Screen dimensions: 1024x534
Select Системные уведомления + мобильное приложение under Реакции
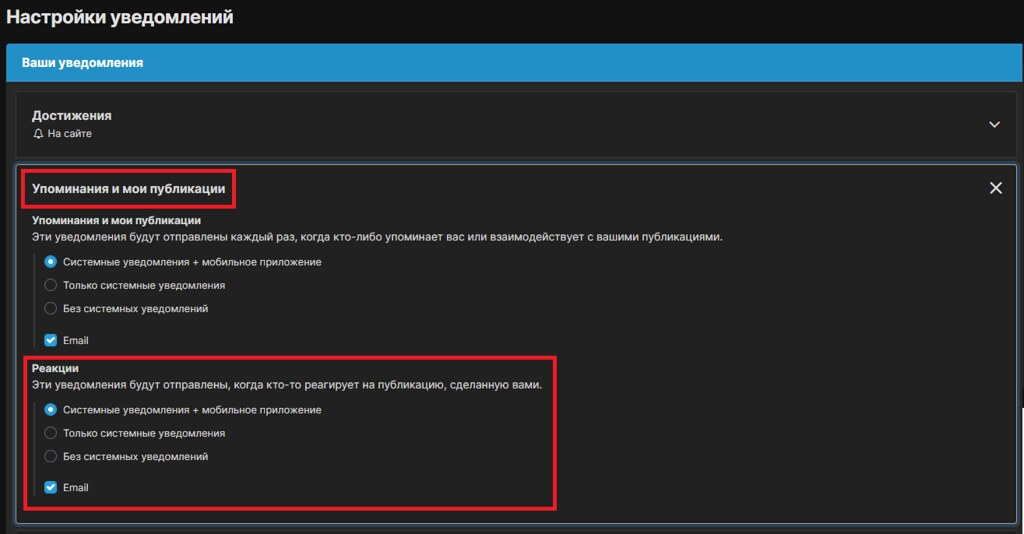(x=51, y=409)
